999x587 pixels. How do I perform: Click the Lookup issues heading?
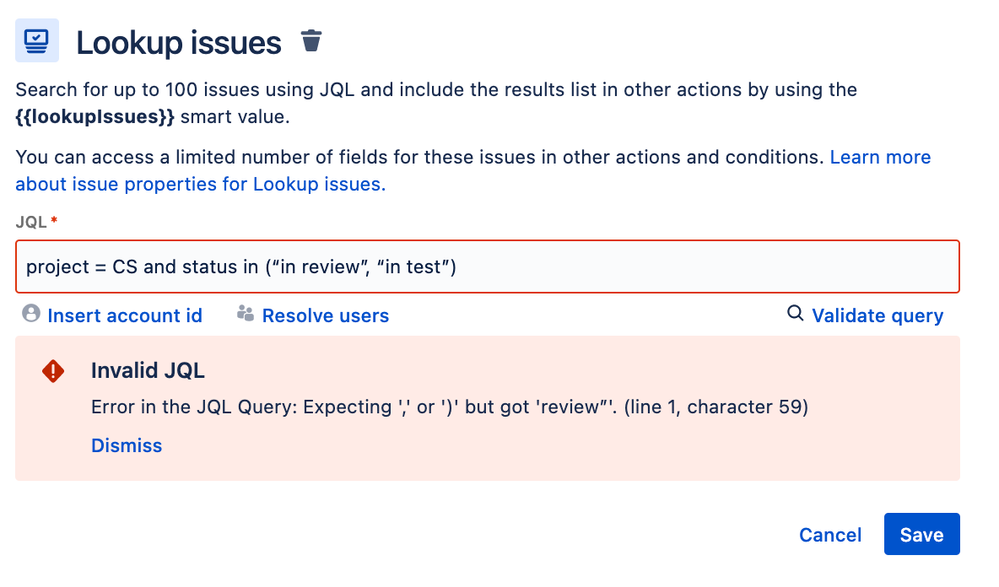(x=179, y=43)
